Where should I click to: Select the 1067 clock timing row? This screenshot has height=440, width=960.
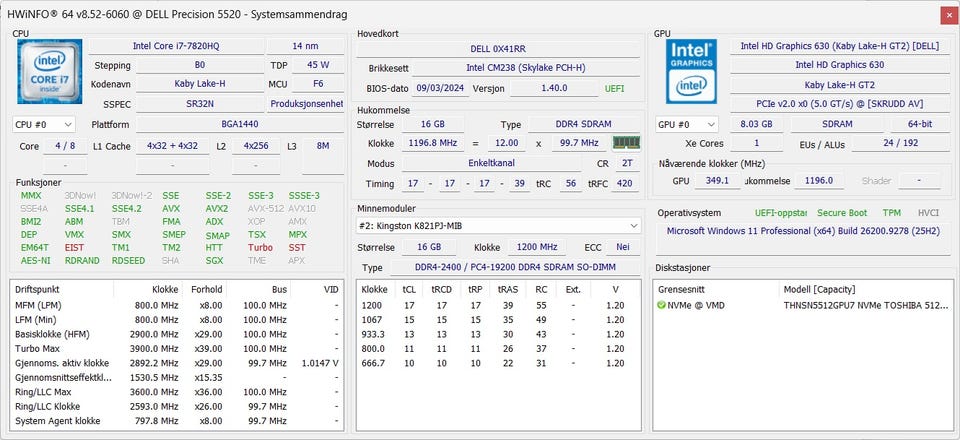(498, 319)
